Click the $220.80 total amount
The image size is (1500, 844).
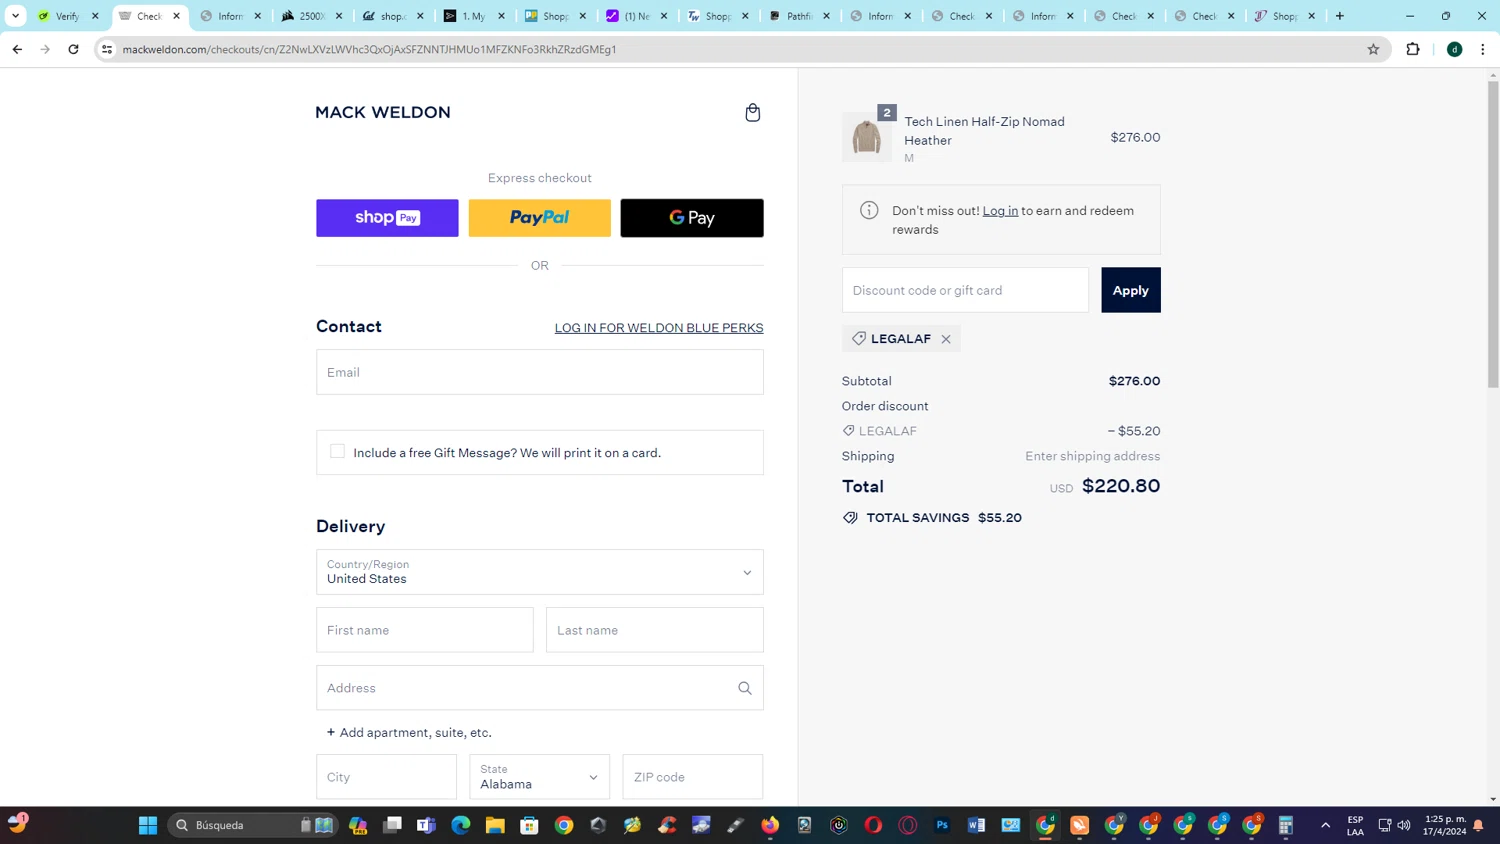(x=1121, y=486)
